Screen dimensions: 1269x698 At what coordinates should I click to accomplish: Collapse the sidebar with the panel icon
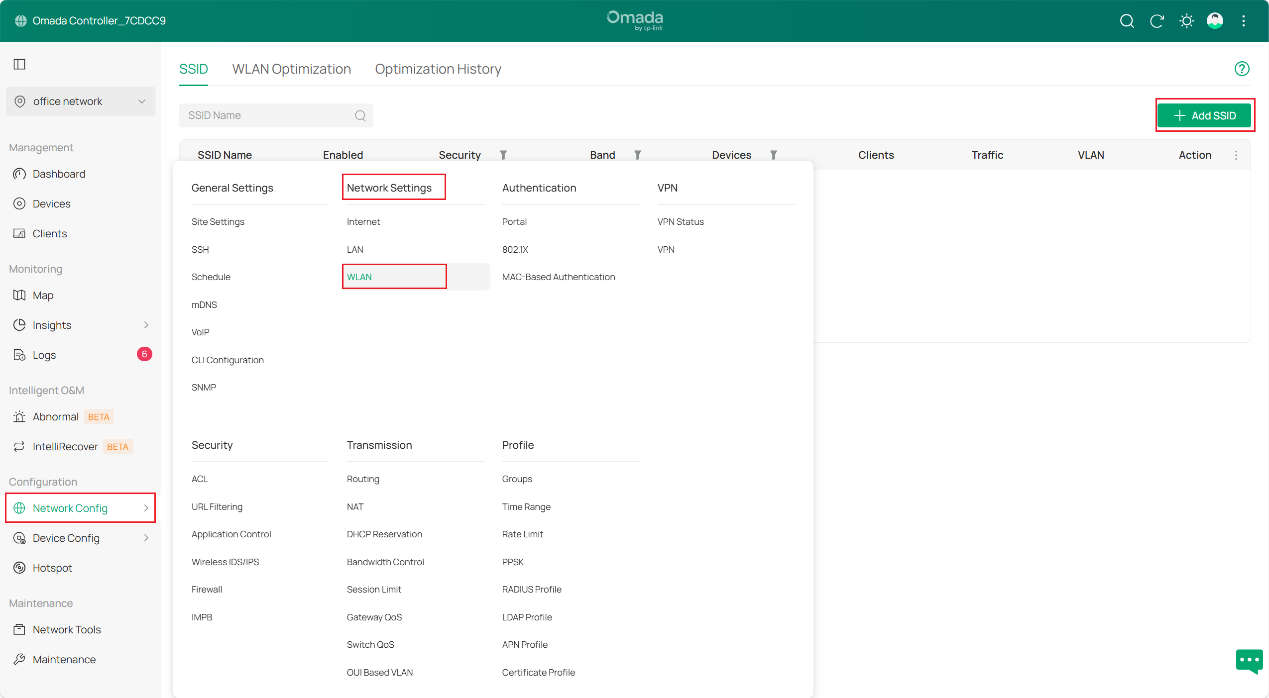19,64
